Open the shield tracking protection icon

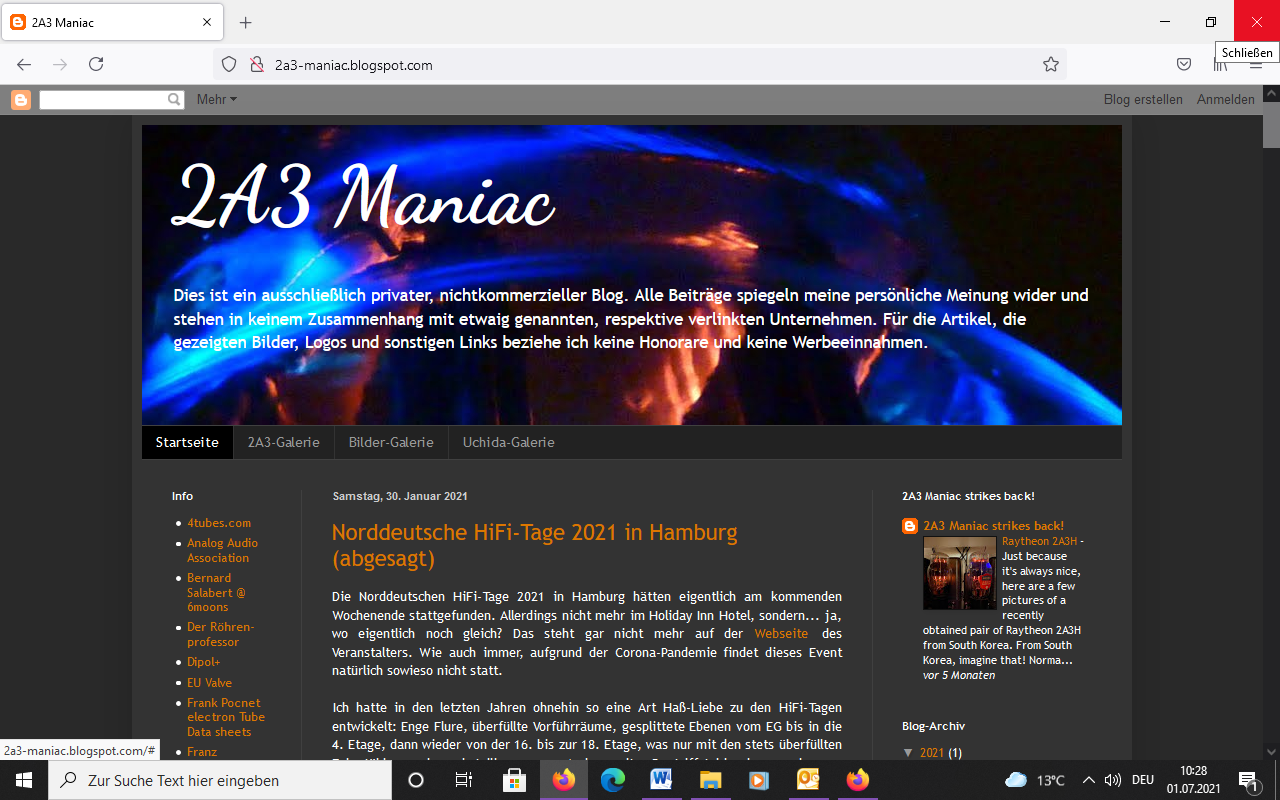[229, 65]
